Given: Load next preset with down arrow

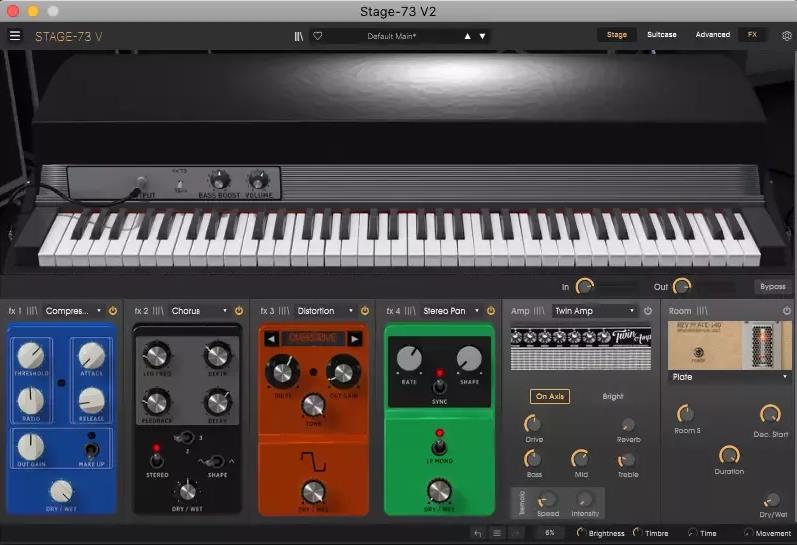Looking at the screenshot, I should 482,36.
